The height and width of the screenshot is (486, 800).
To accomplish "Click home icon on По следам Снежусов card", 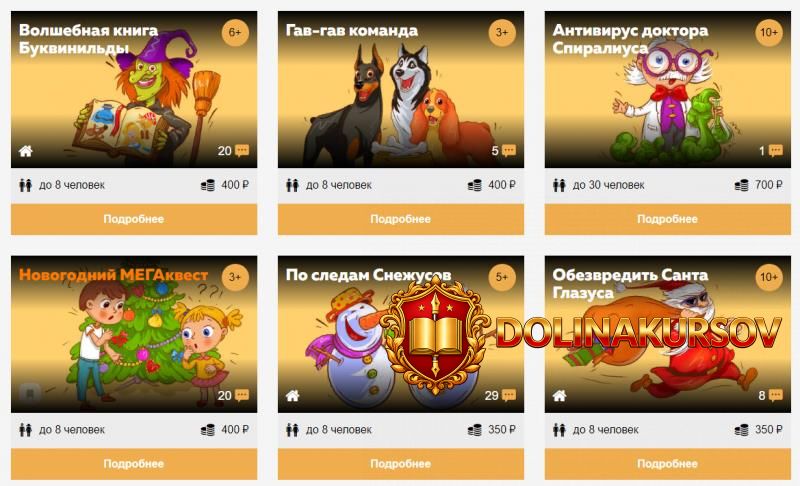I will 292,396.
